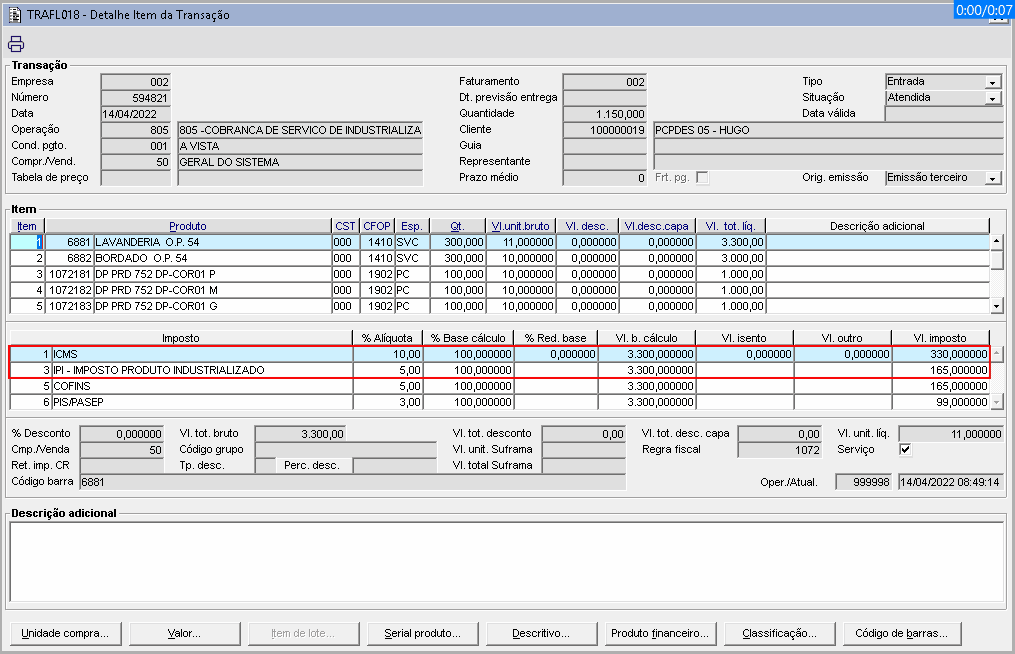
Task: Click the Tabela de preço code field
Action: [x=135, y=178]
